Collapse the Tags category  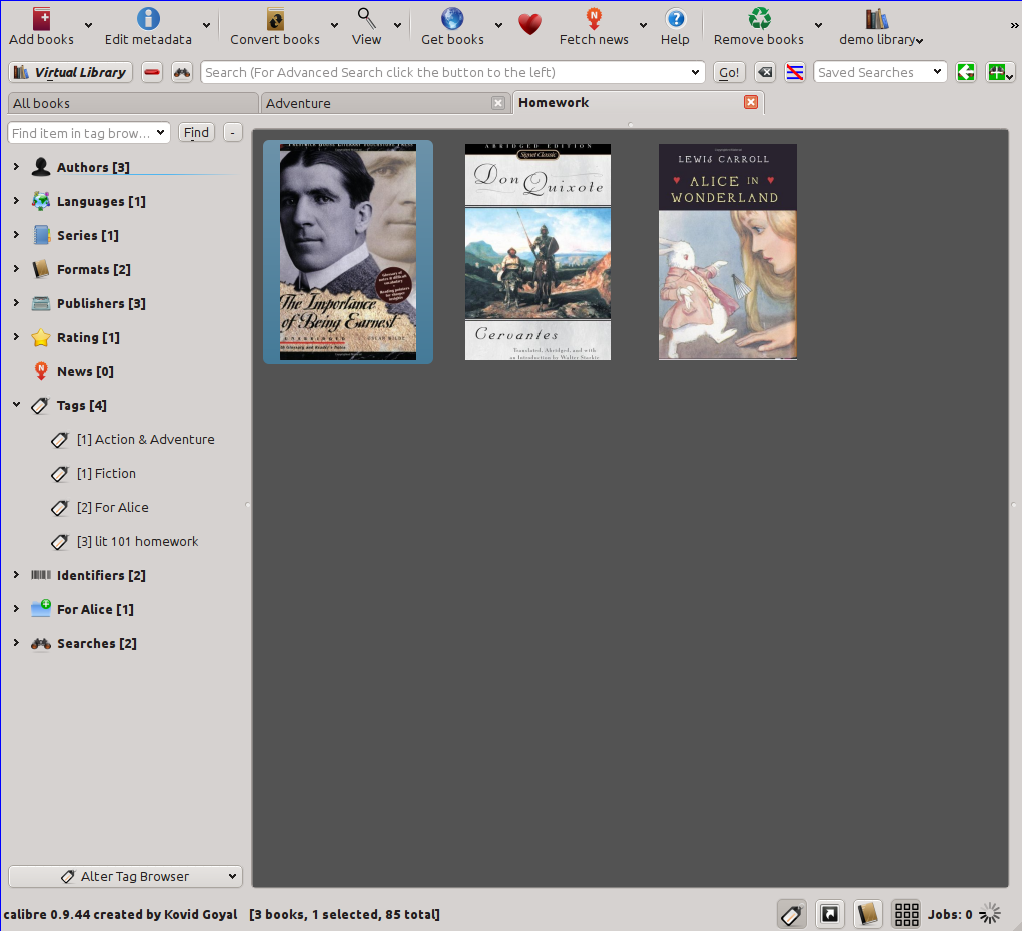16,405
